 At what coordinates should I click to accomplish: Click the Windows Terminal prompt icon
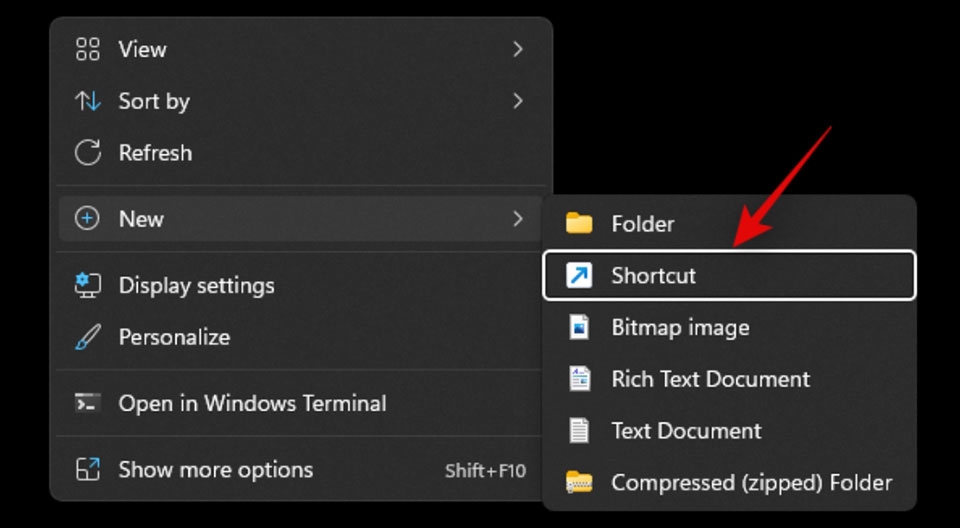click(x=88, y=403)
